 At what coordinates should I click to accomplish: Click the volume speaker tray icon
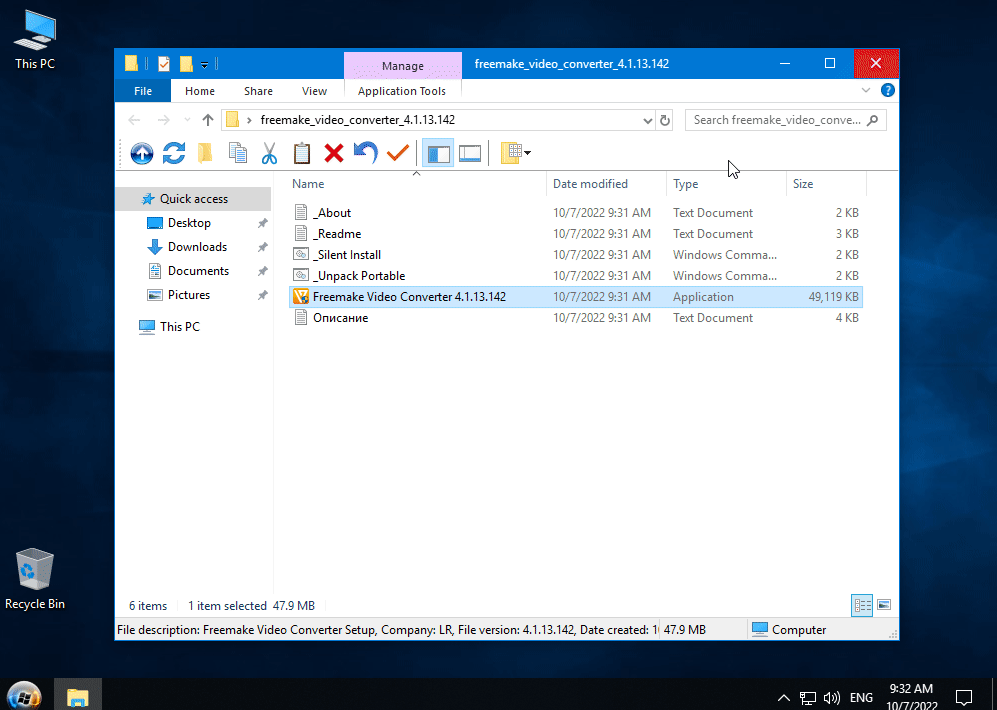[831, 698]
